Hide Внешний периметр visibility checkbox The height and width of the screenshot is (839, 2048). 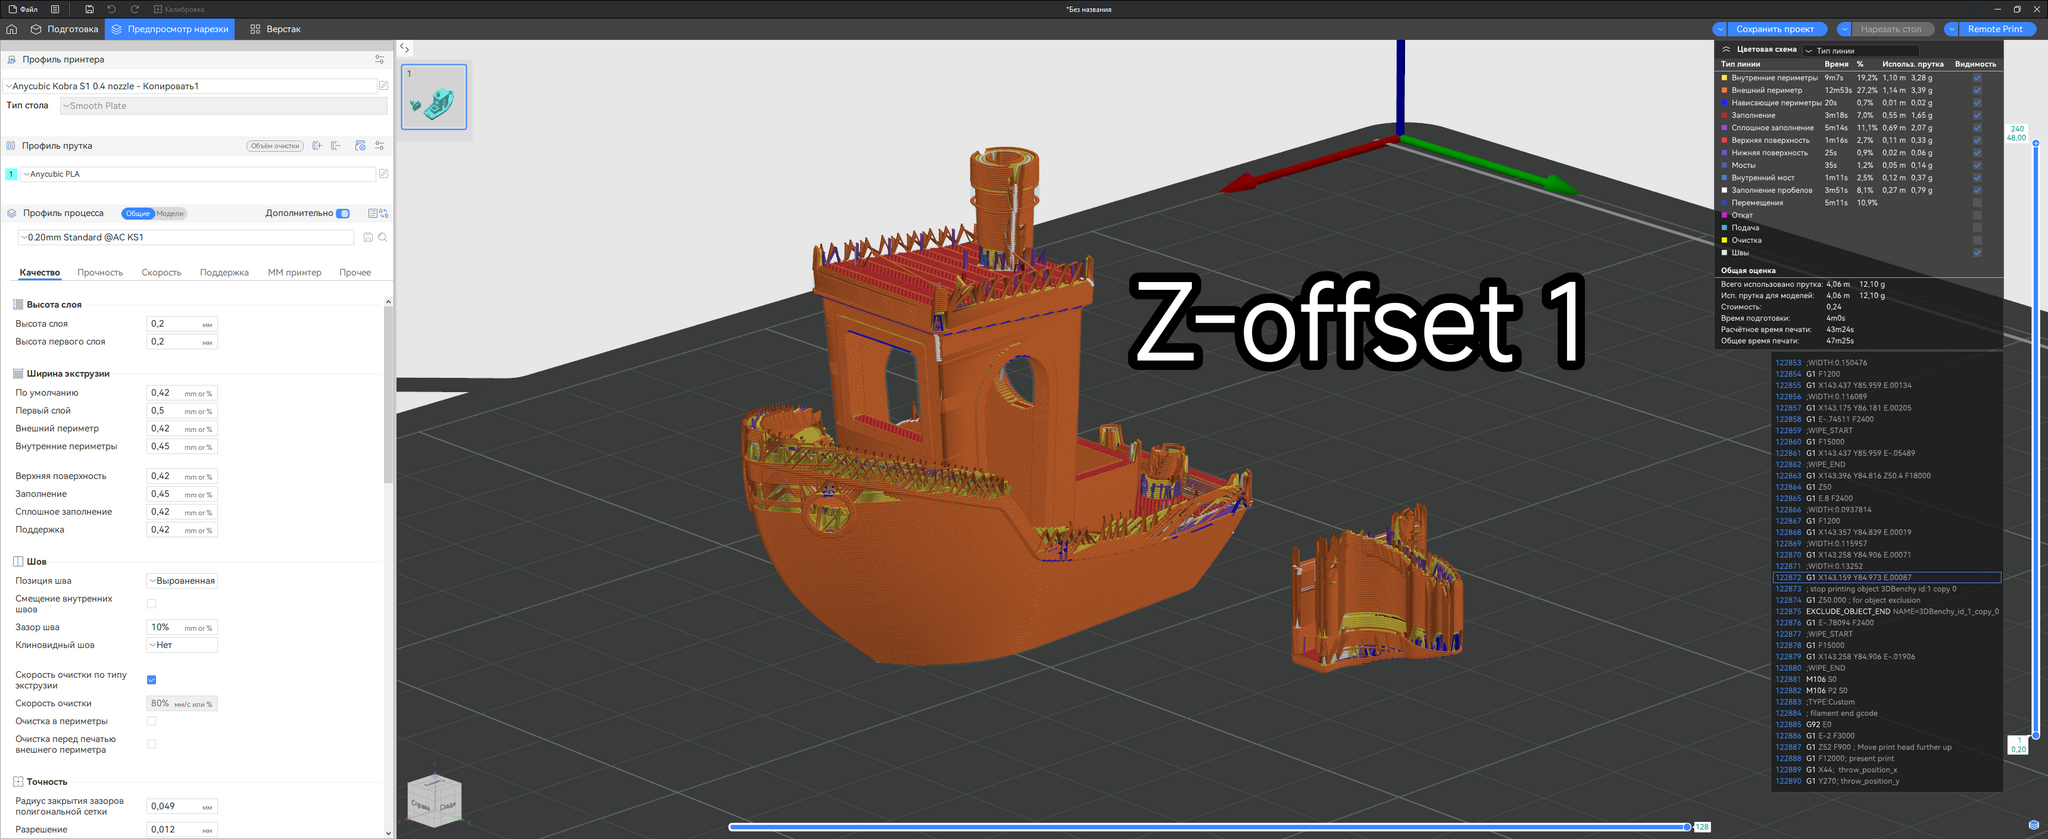coord(1977,90)
